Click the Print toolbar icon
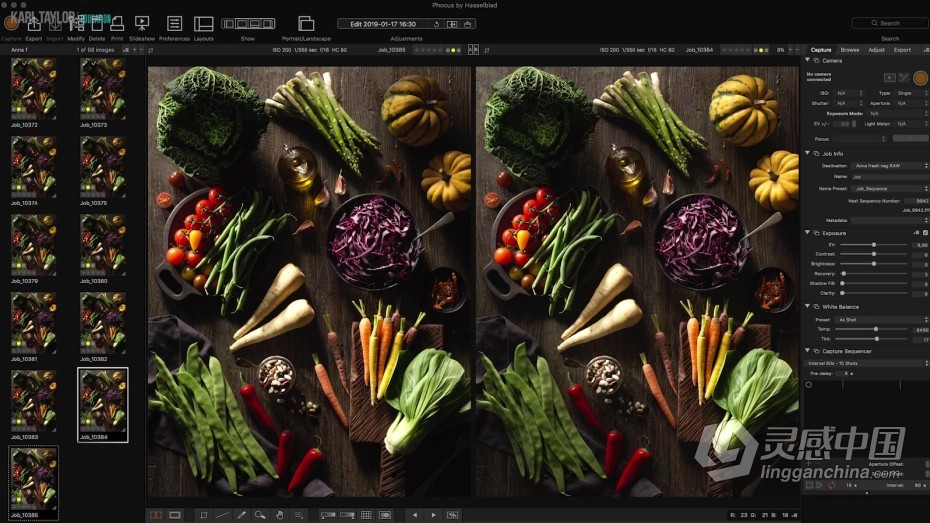The width and height of the screenshot is (930, 523). pyautogui.click(x=117, y=24)
